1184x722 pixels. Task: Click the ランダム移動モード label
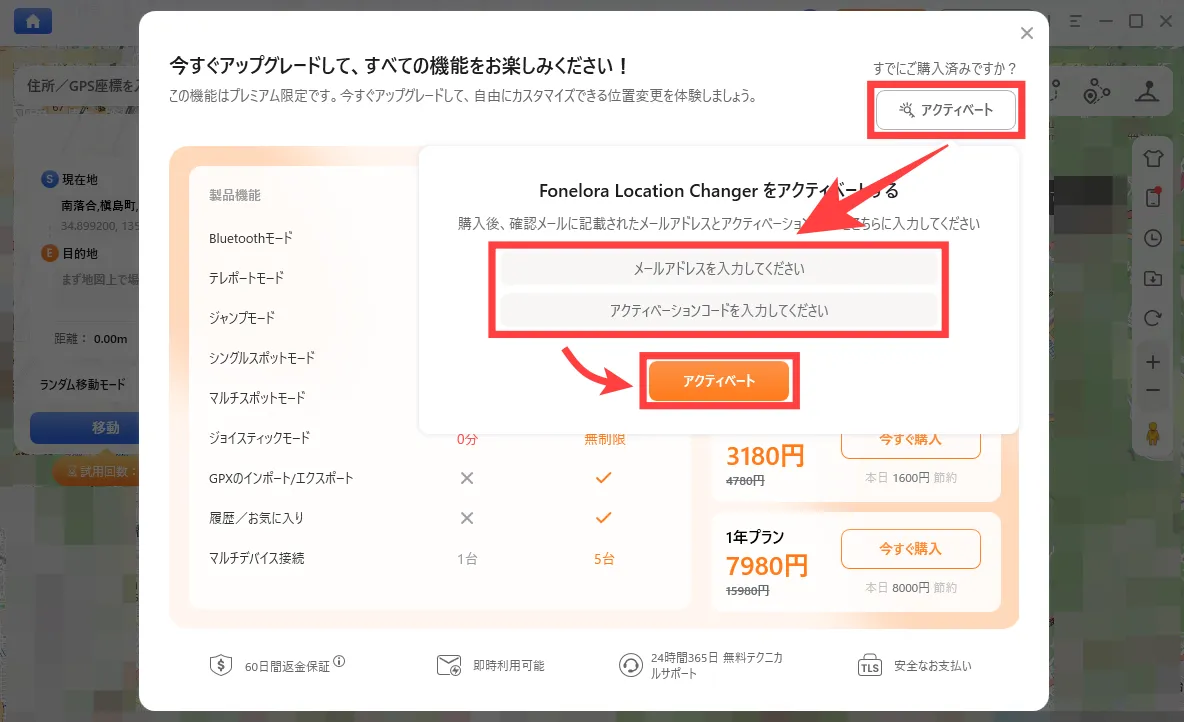tap(82, 384)
